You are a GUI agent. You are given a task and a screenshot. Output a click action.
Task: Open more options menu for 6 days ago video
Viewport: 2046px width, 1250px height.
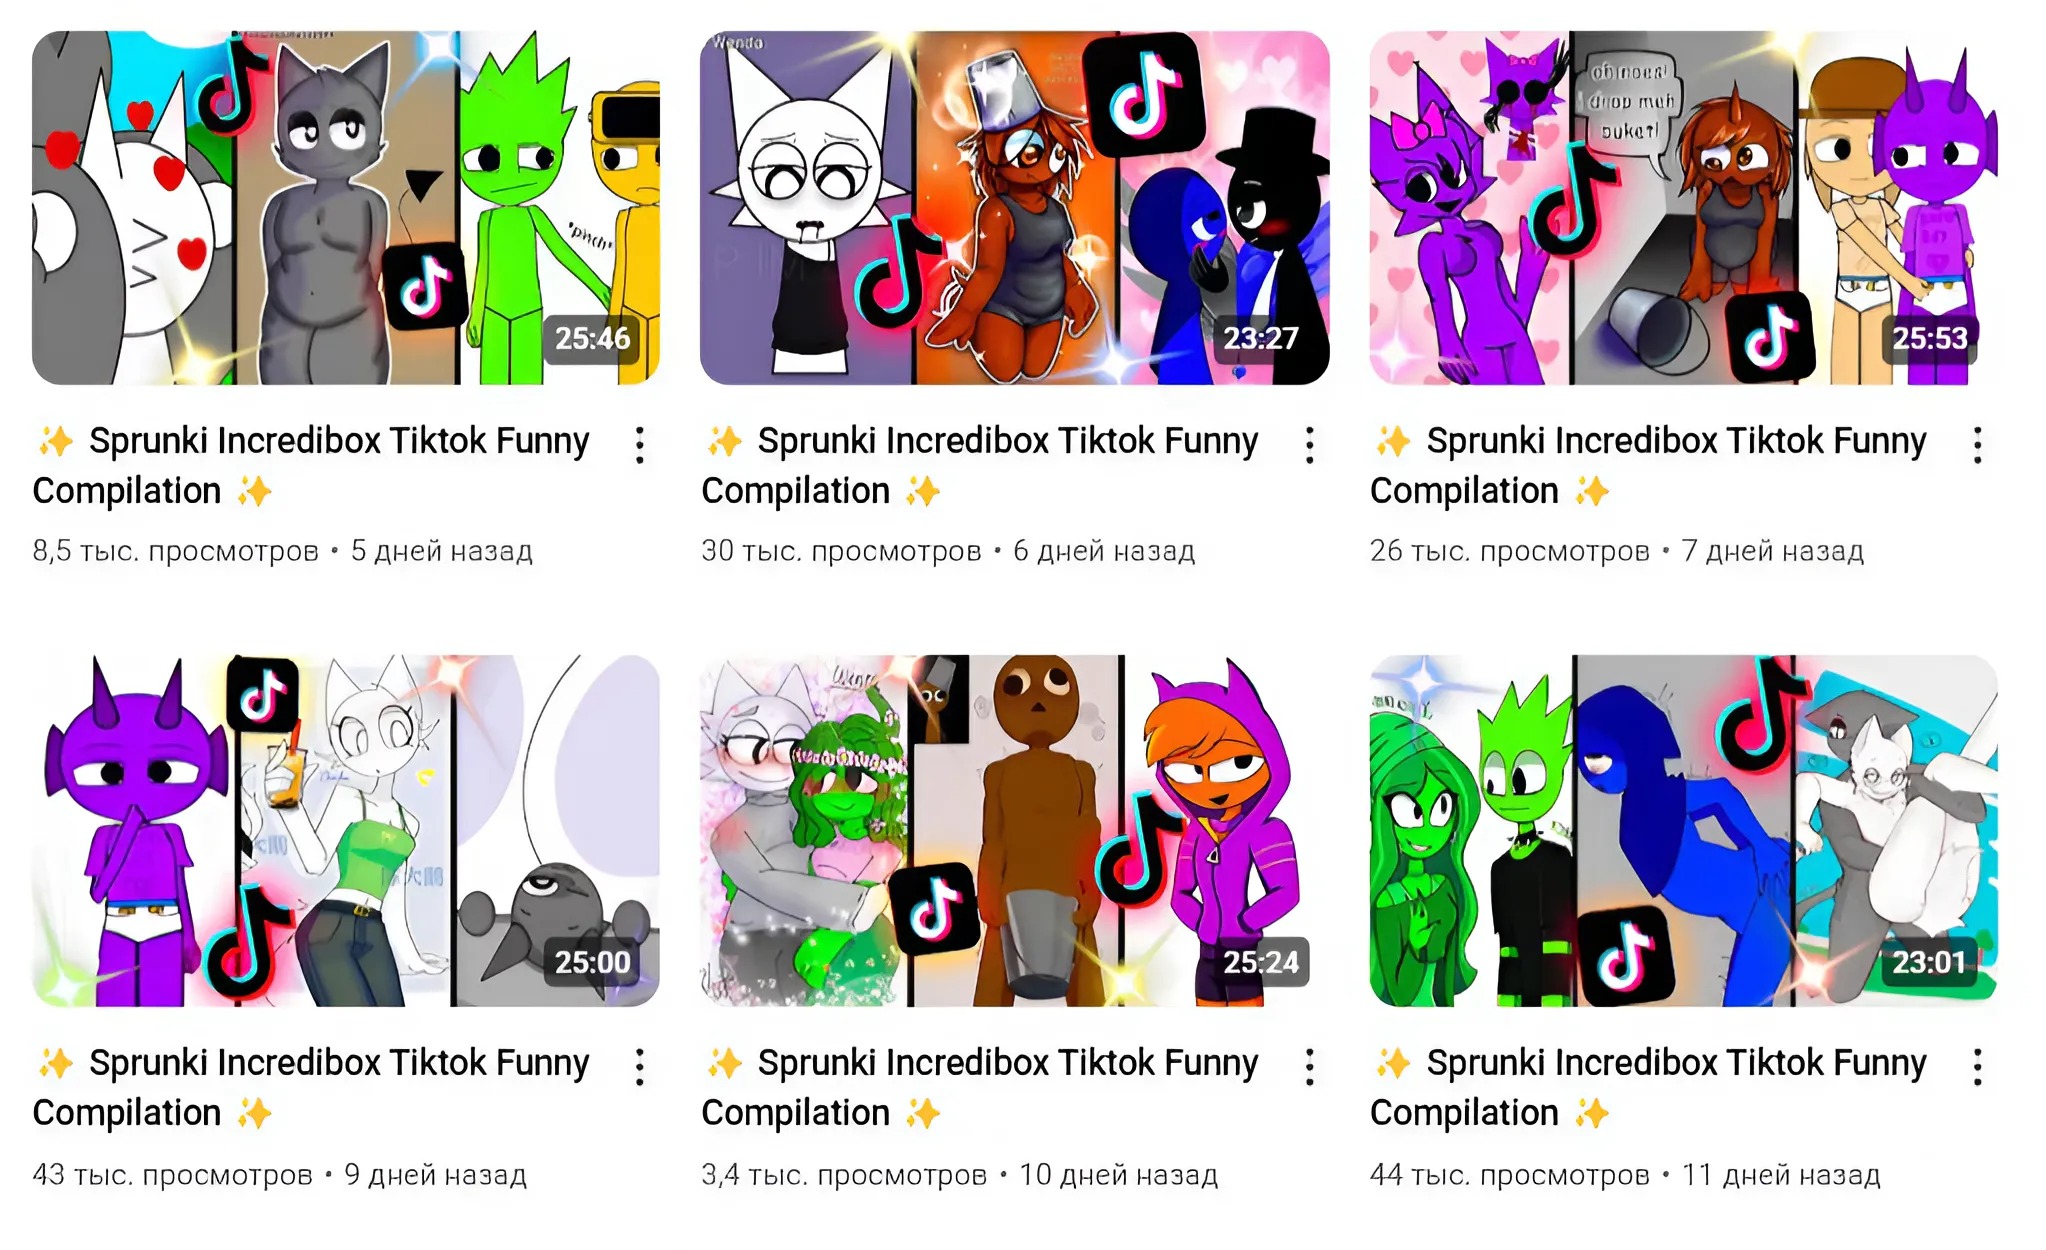click(x=1309, y=445)
